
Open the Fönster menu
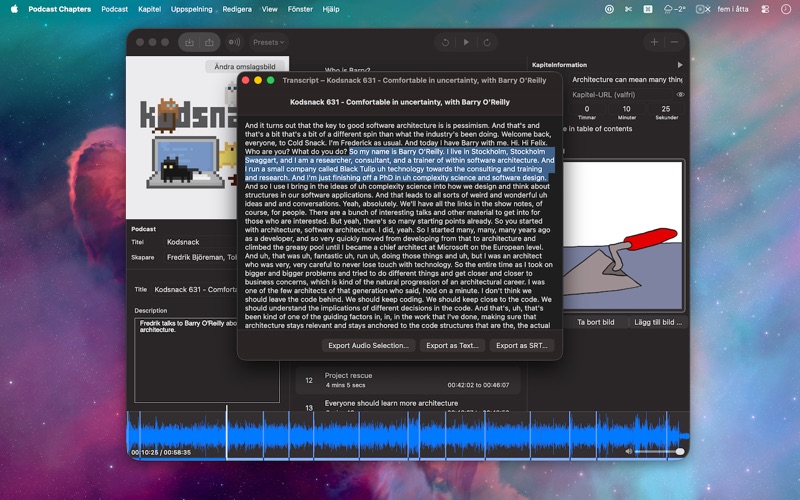click(x=300, y=9)
